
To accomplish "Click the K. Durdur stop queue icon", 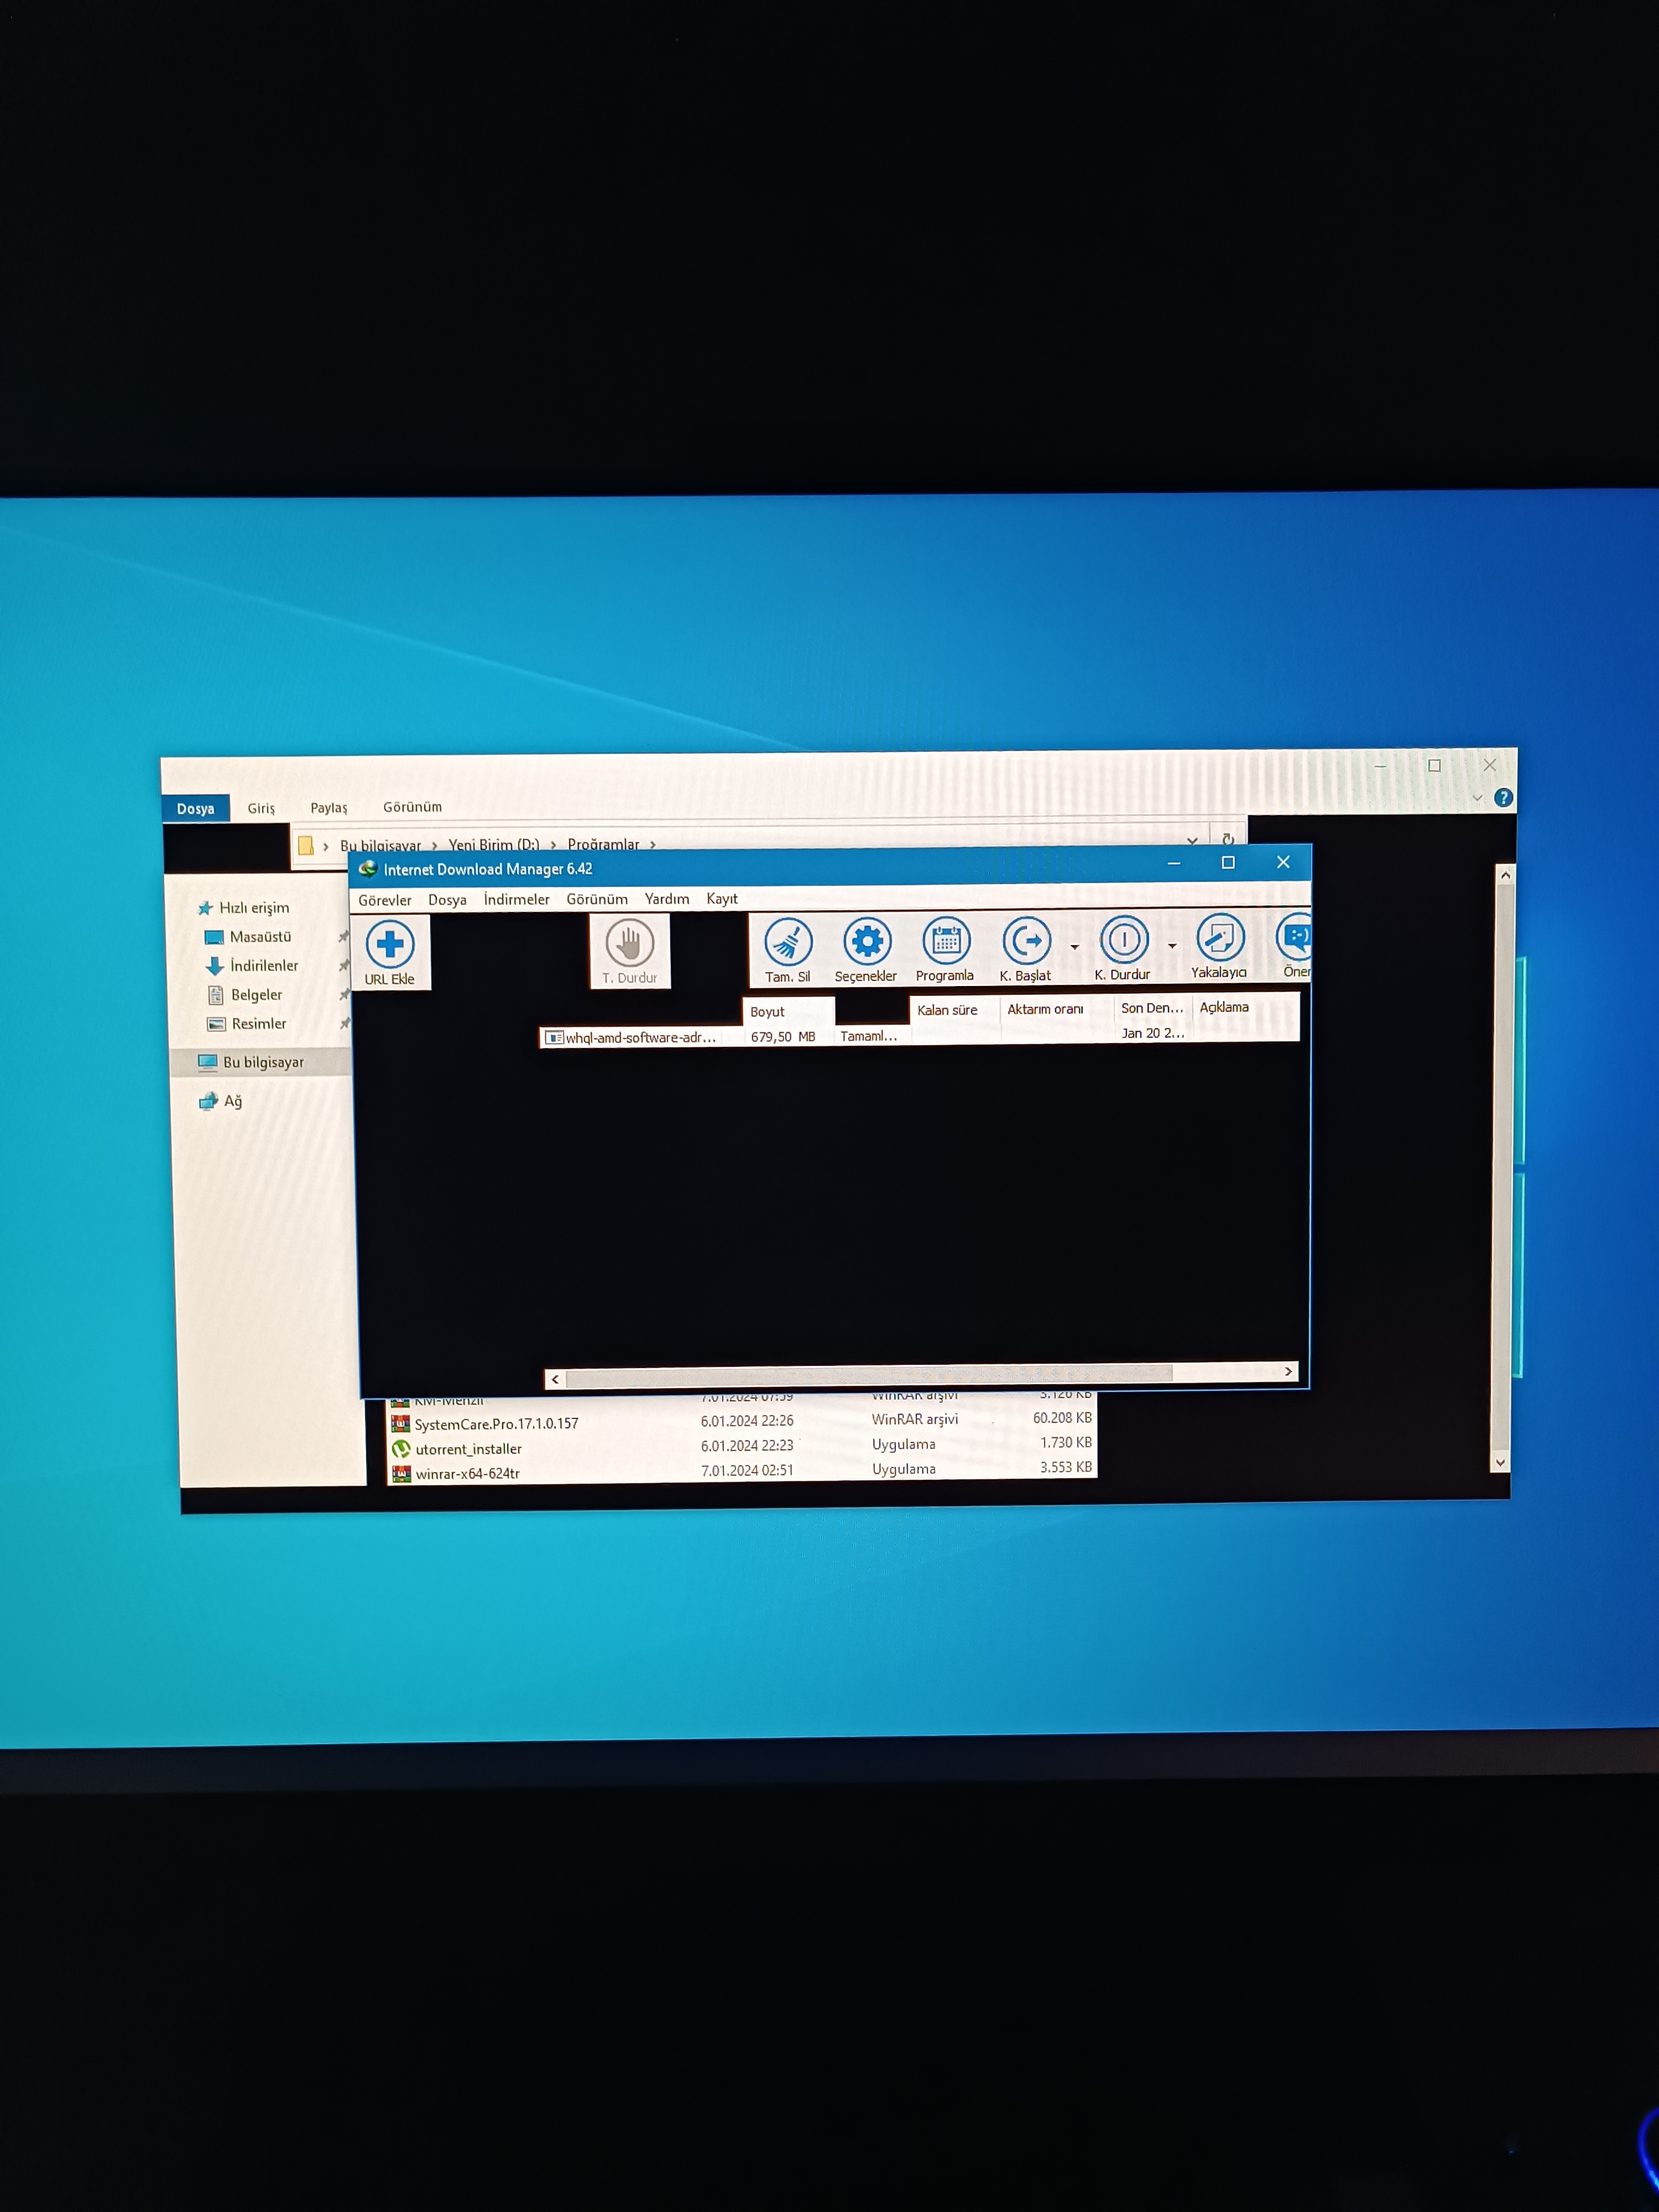I will click(x=1123, y=940).
